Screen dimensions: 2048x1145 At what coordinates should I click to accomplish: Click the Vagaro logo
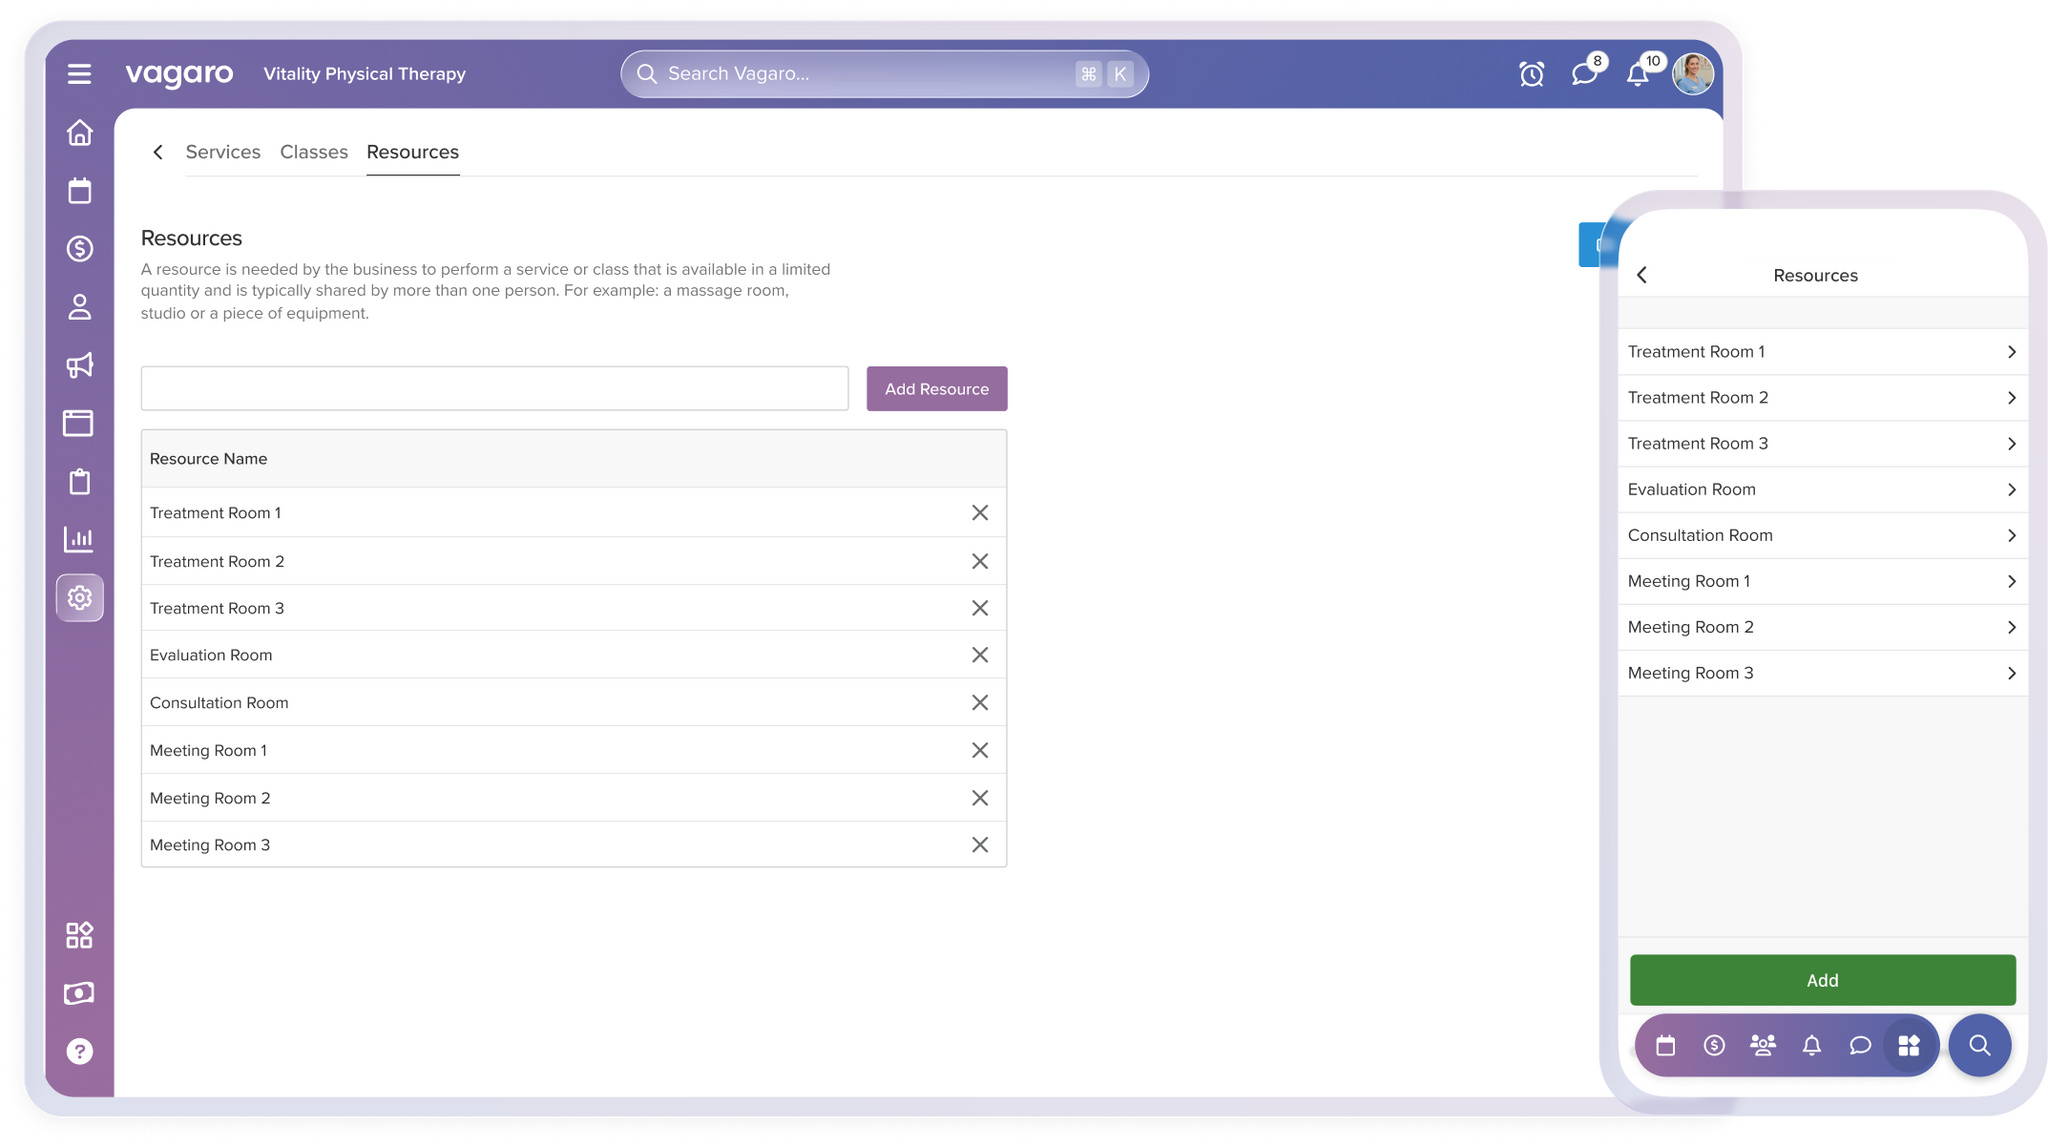(179, 74)
